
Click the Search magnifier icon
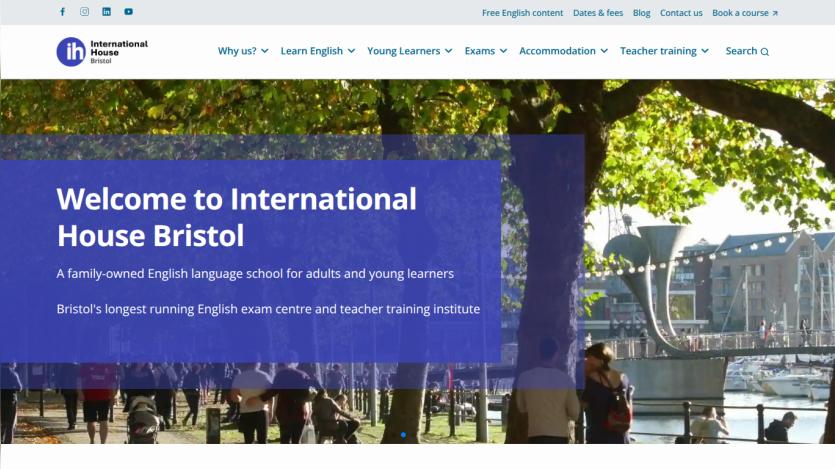pos(765,52)
